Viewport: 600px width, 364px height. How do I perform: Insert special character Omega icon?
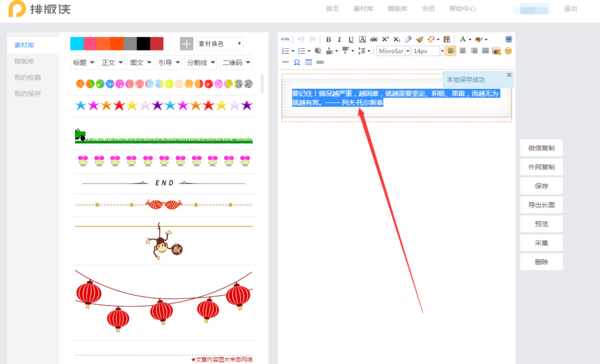pyautogui.click(x=297, y=62)
